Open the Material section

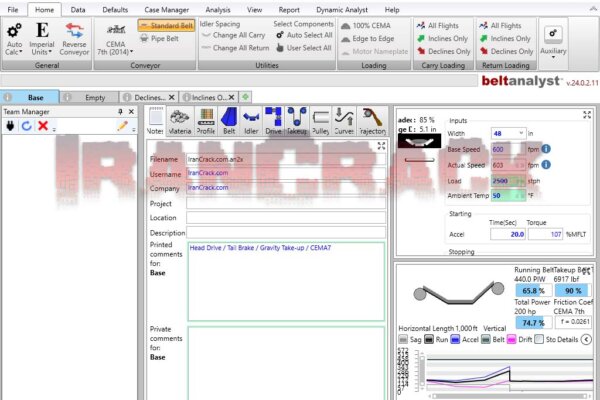coord(179,121)
